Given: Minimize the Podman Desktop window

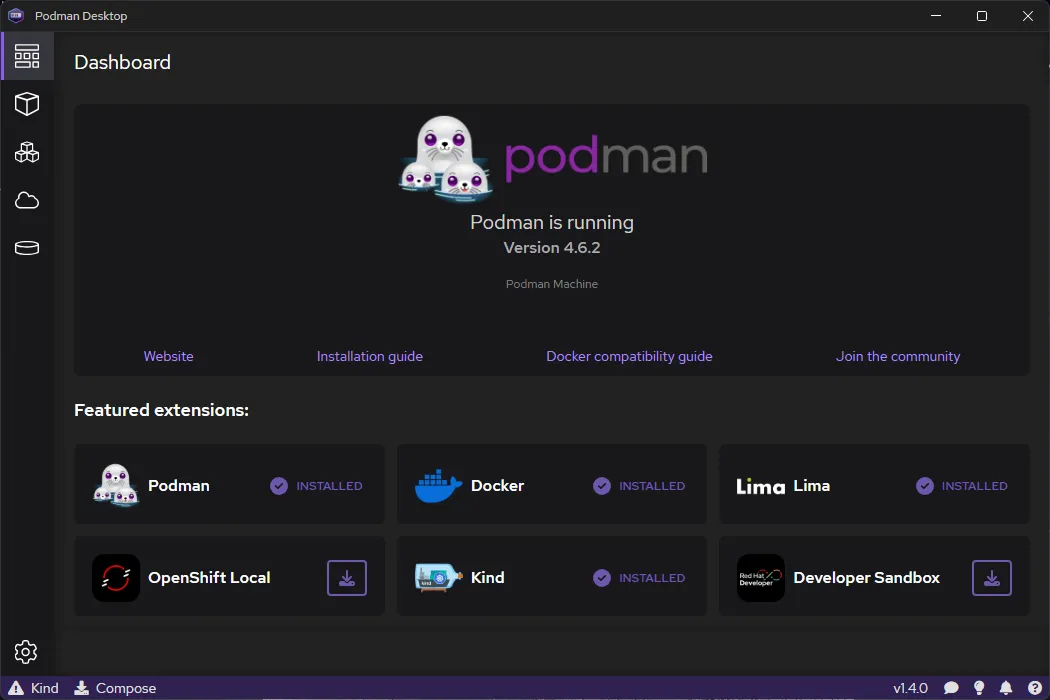Looking at the screenshot, I should pos(936,15).
